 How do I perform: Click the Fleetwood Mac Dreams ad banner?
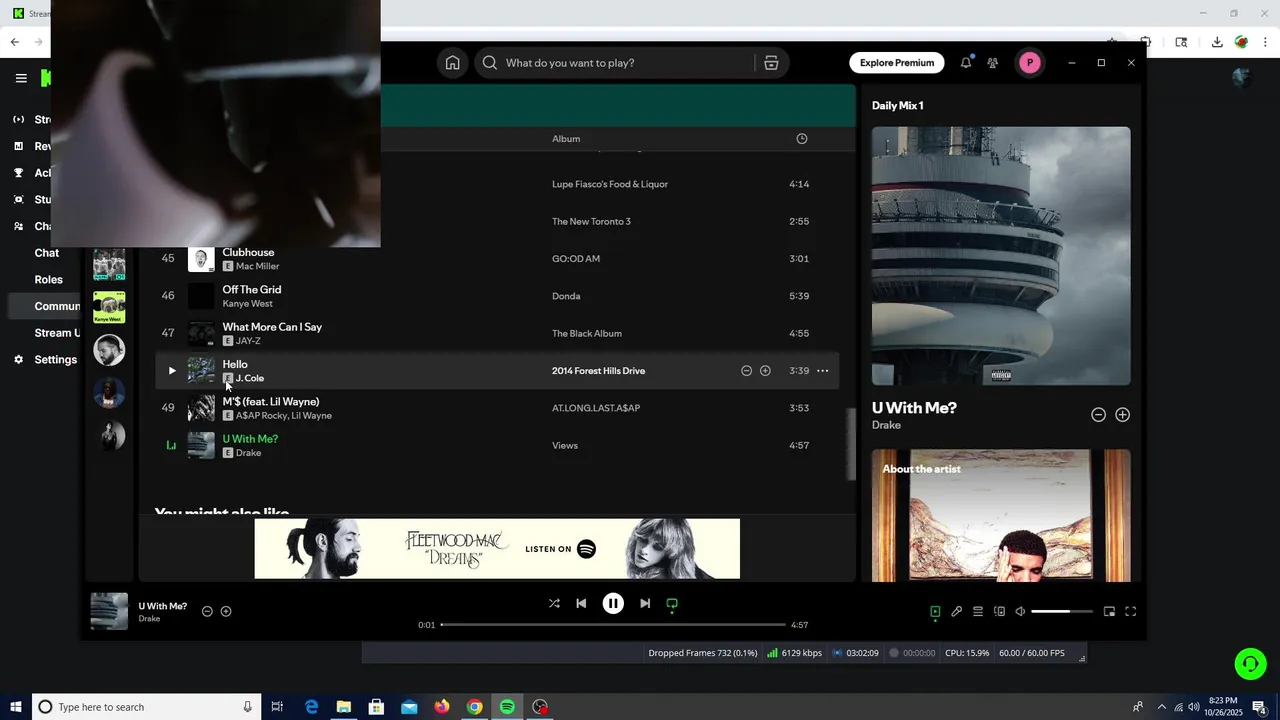497,548
